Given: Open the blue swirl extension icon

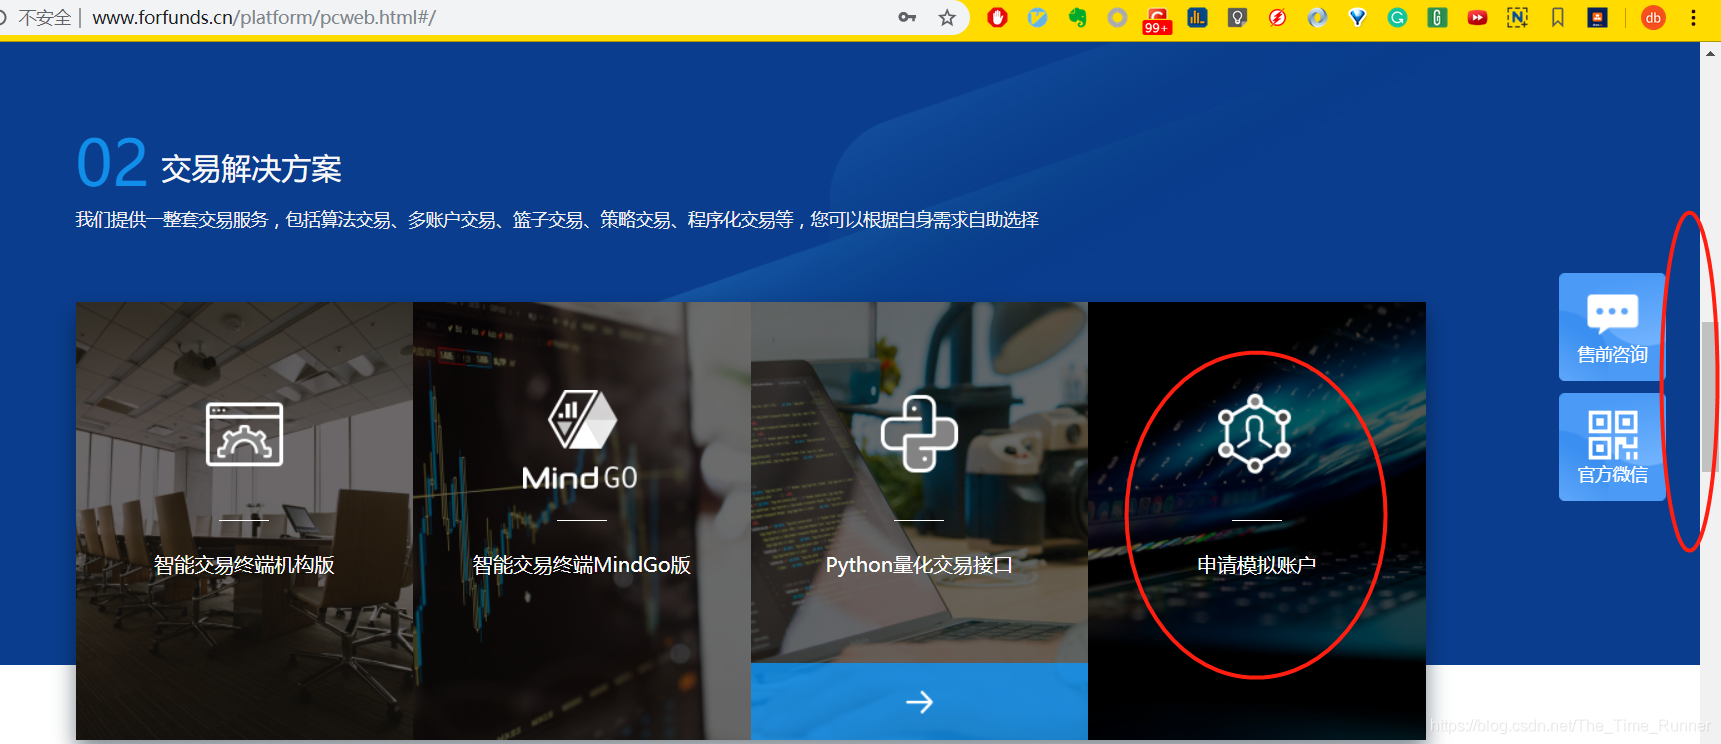Looking at the screenshot, I should coord(1317,17).
